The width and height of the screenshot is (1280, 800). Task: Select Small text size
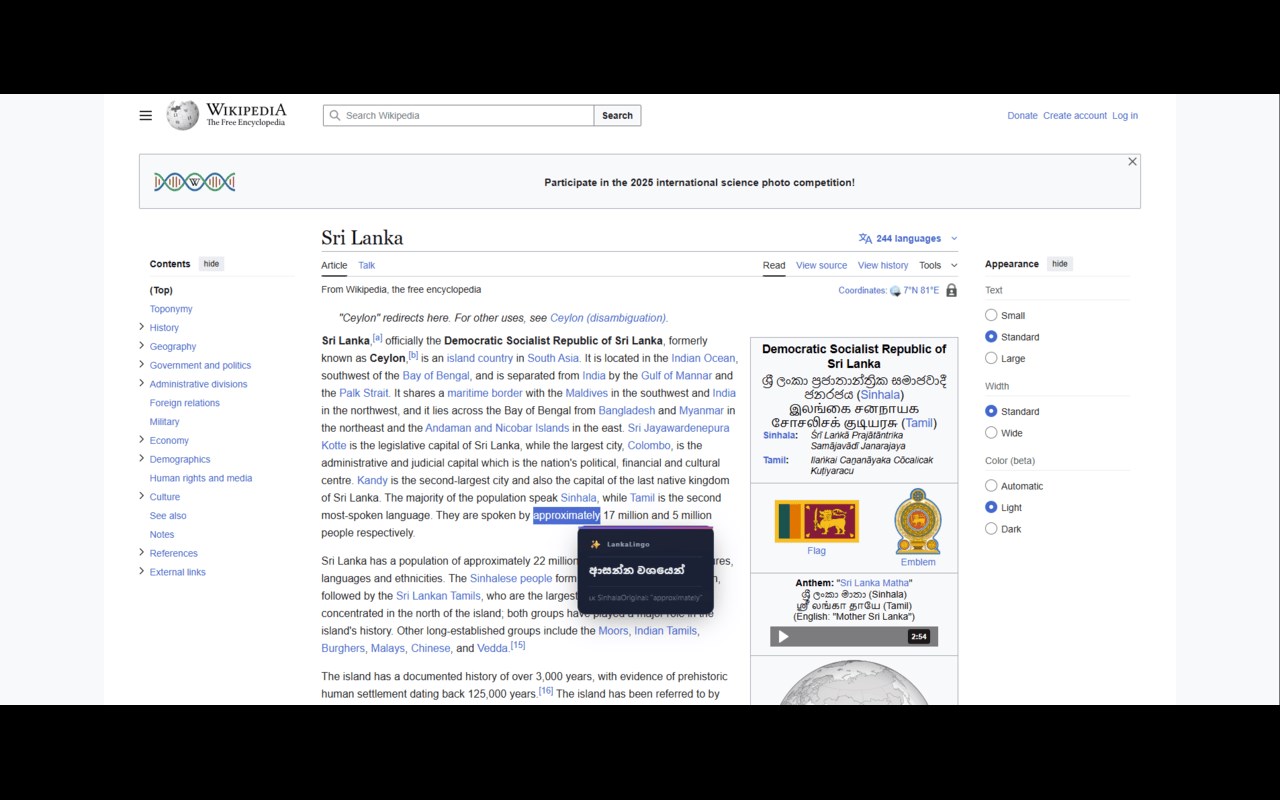(x=991, y=315)
